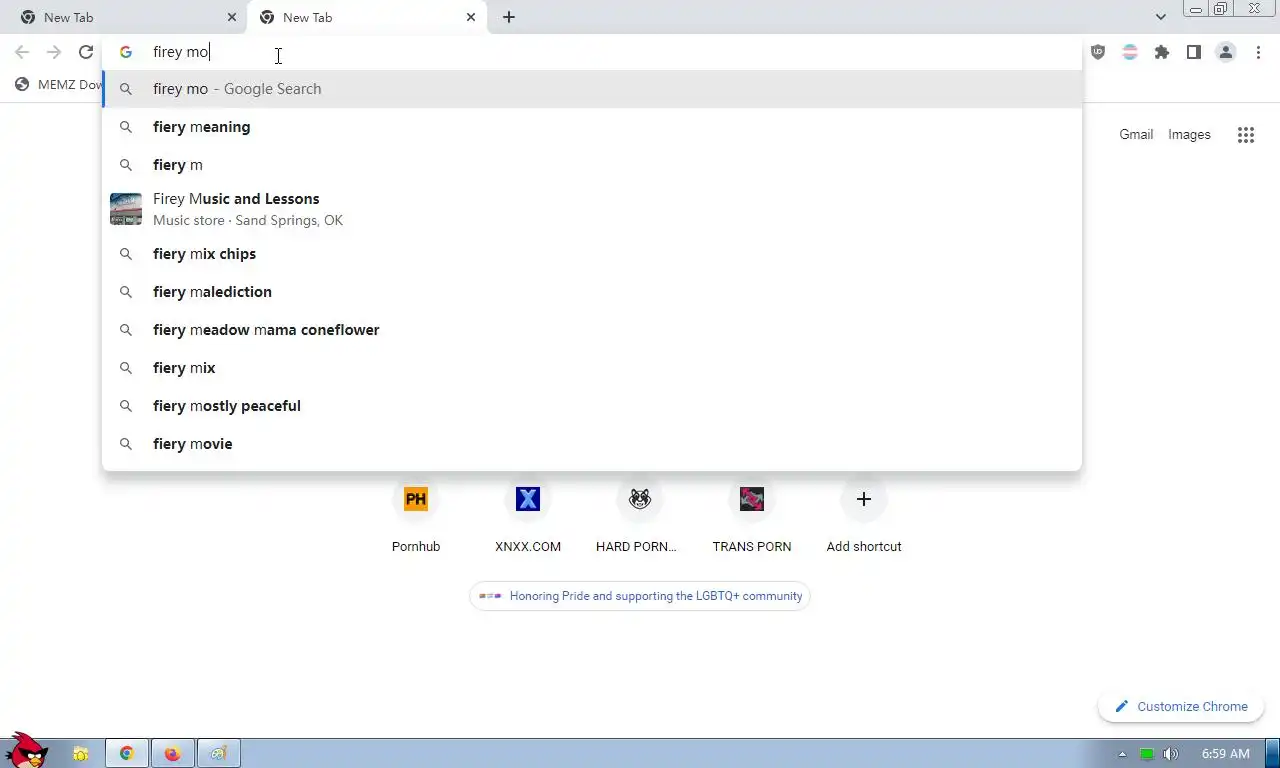Image resolution: width=1280 pixels, height=768 pixels.
Task: Switch to Firefox on the taskbar
Action: coord(173,754)
